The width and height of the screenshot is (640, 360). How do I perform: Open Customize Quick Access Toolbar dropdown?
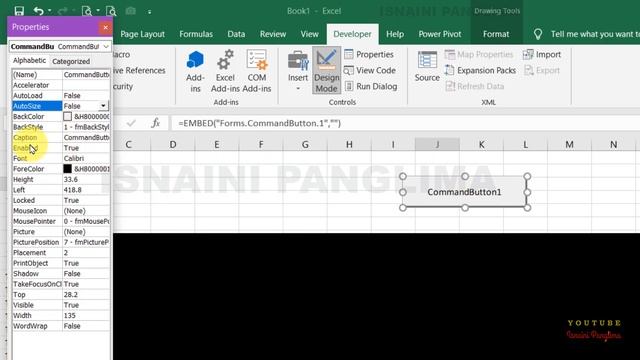point(149,12)
